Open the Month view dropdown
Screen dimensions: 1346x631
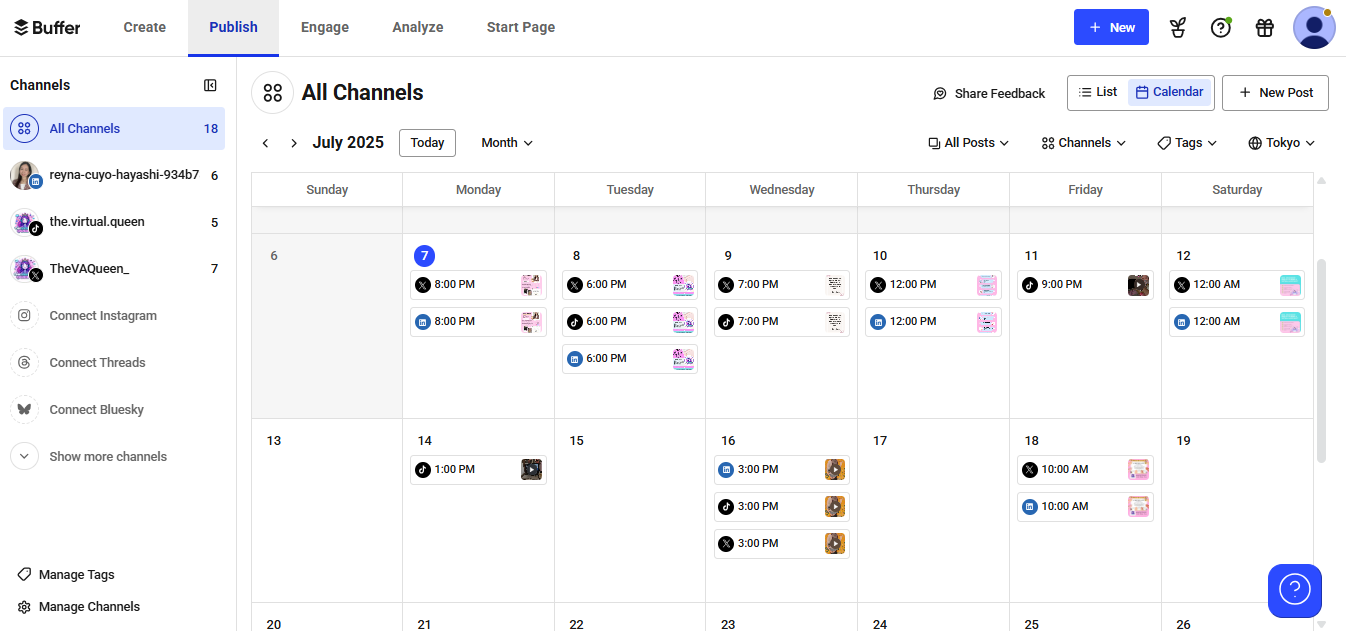(x=507, y=143)
